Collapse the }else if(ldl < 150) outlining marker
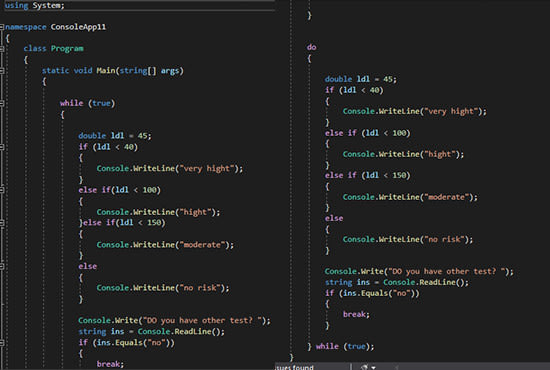 [x=2, y=223]
